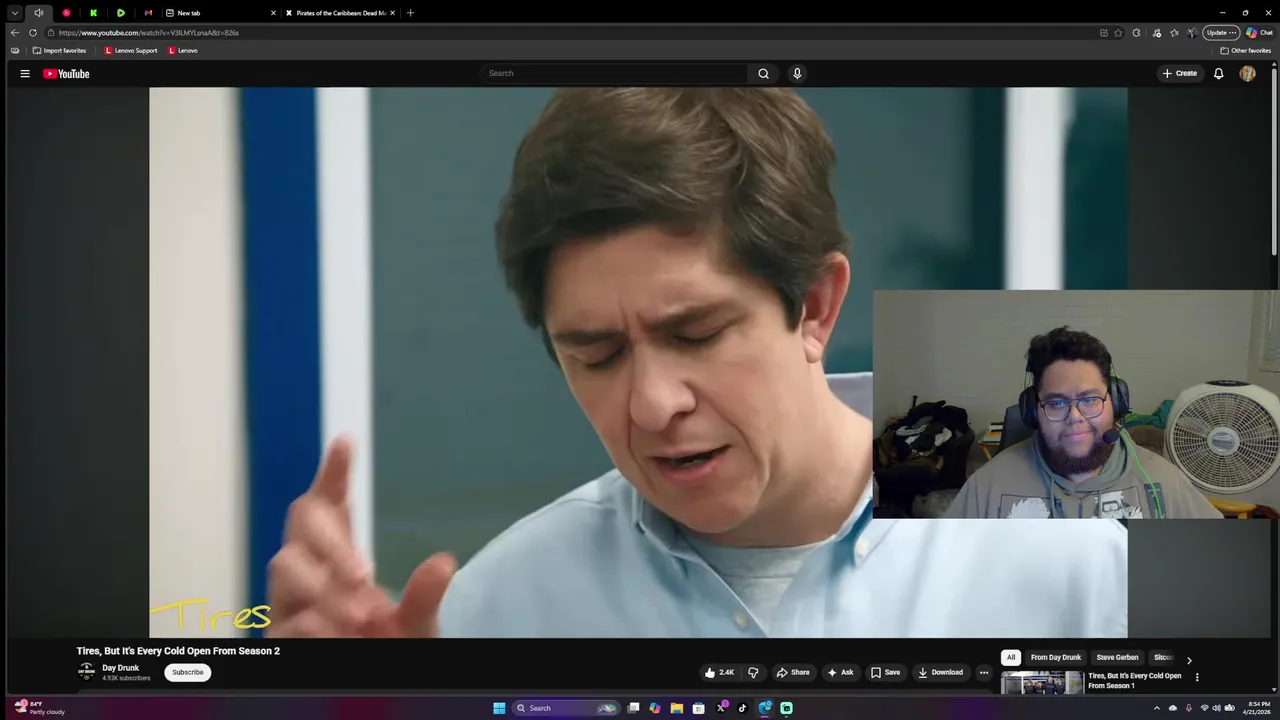Click the Windows taskbar search box

point(567,708)
